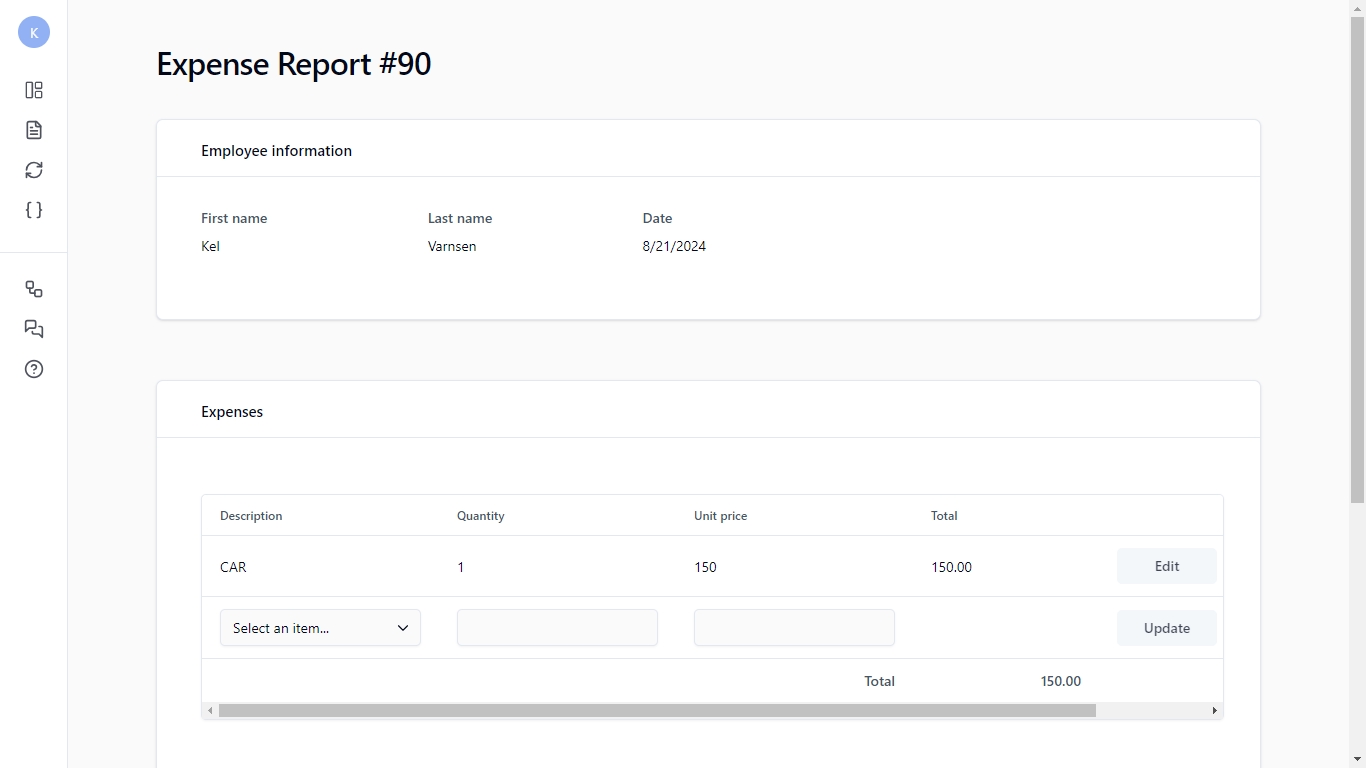Open the dashboard layout icon in sidebar
Viewport: 1366px width, 768px height.
click(34, 90)
